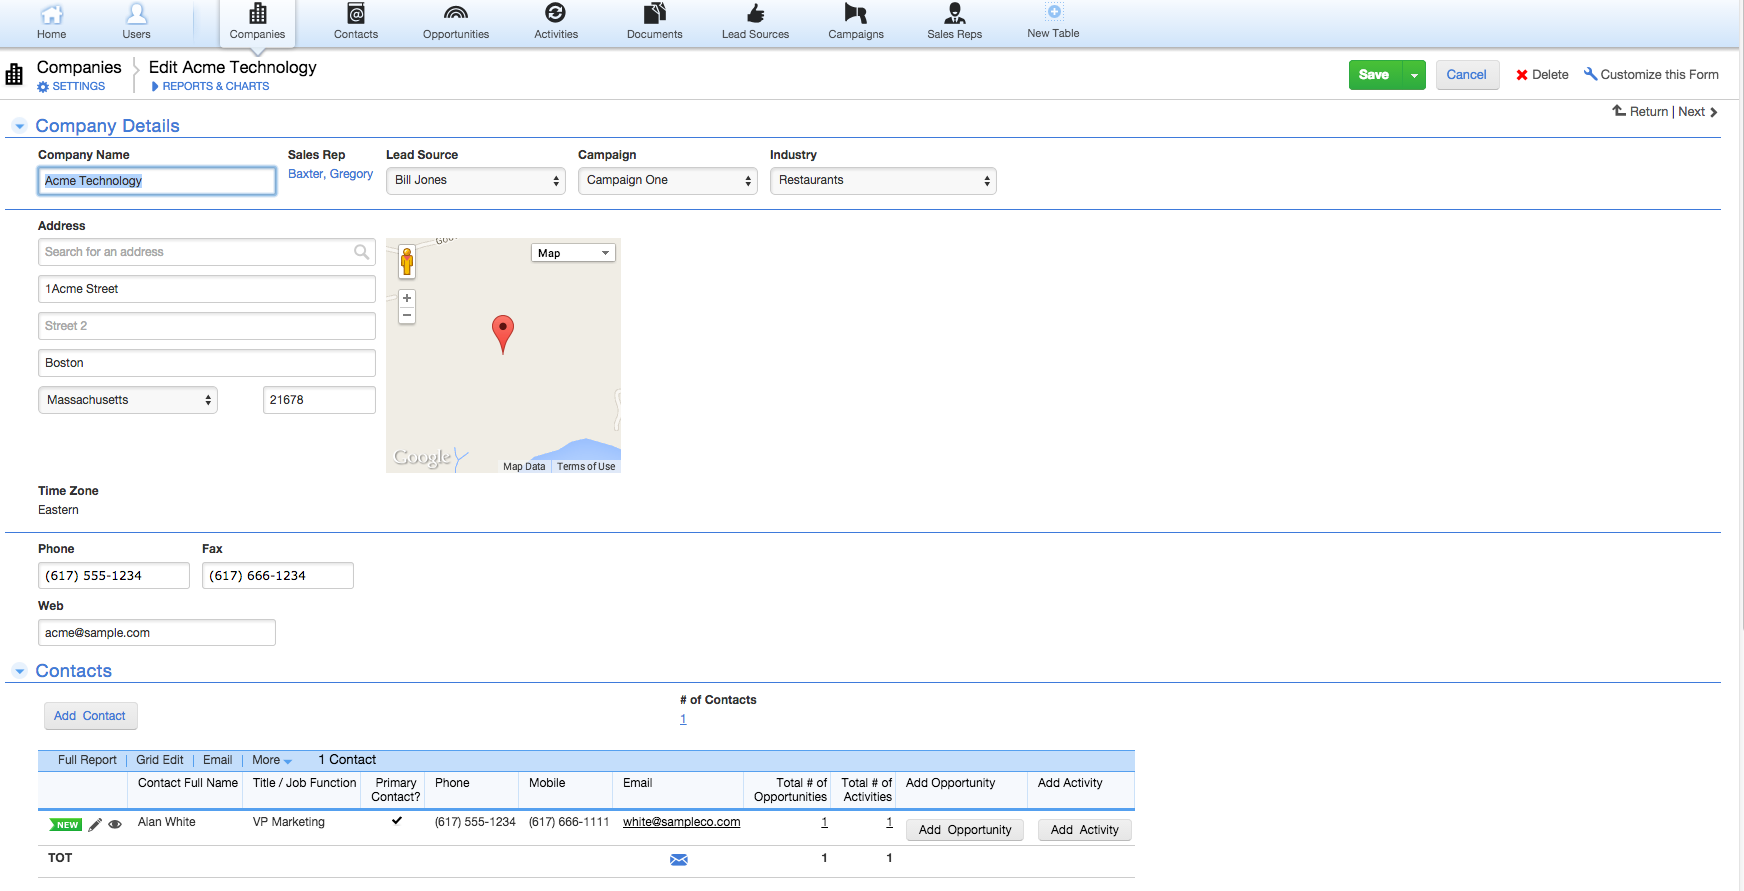Screen dimensions: 1744x891
Task: Open sales rep link Baxter, Gregory
Action: click(330, 174)
